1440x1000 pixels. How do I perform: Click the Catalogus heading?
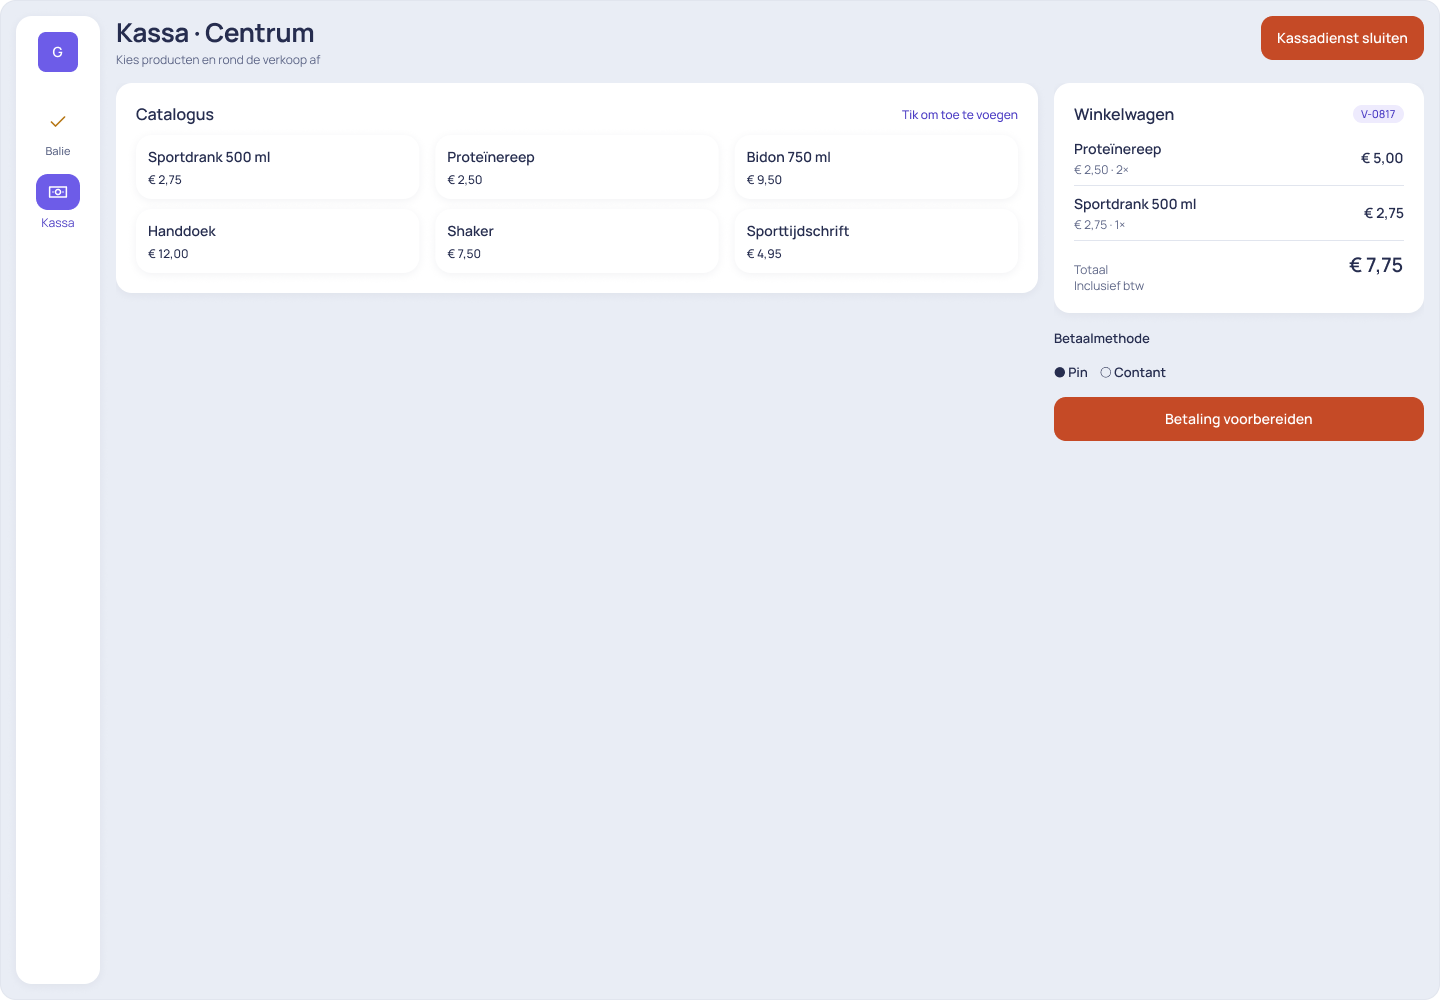click(x=175, y=114)
